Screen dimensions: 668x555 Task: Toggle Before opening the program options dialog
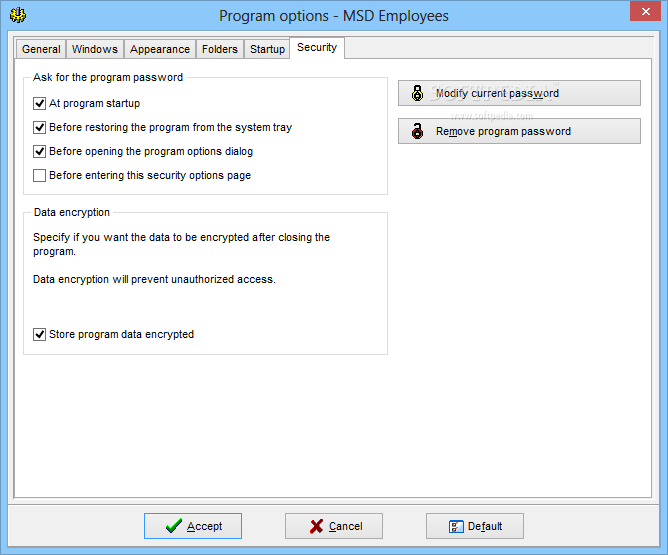click(40, 151)
